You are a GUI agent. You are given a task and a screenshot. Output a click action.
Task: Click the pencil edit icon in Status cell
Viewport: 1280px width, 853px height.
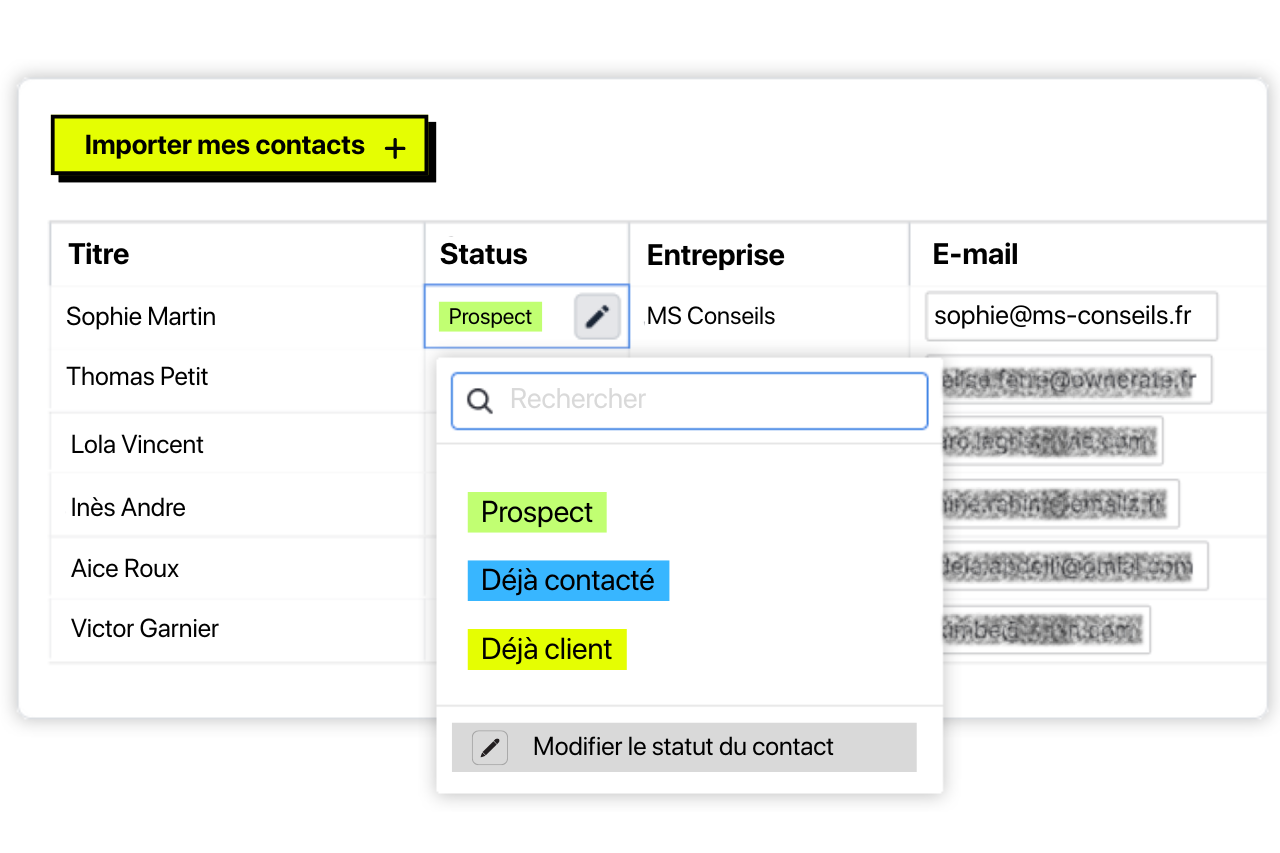pyautogui.click(x=597, y=317)
